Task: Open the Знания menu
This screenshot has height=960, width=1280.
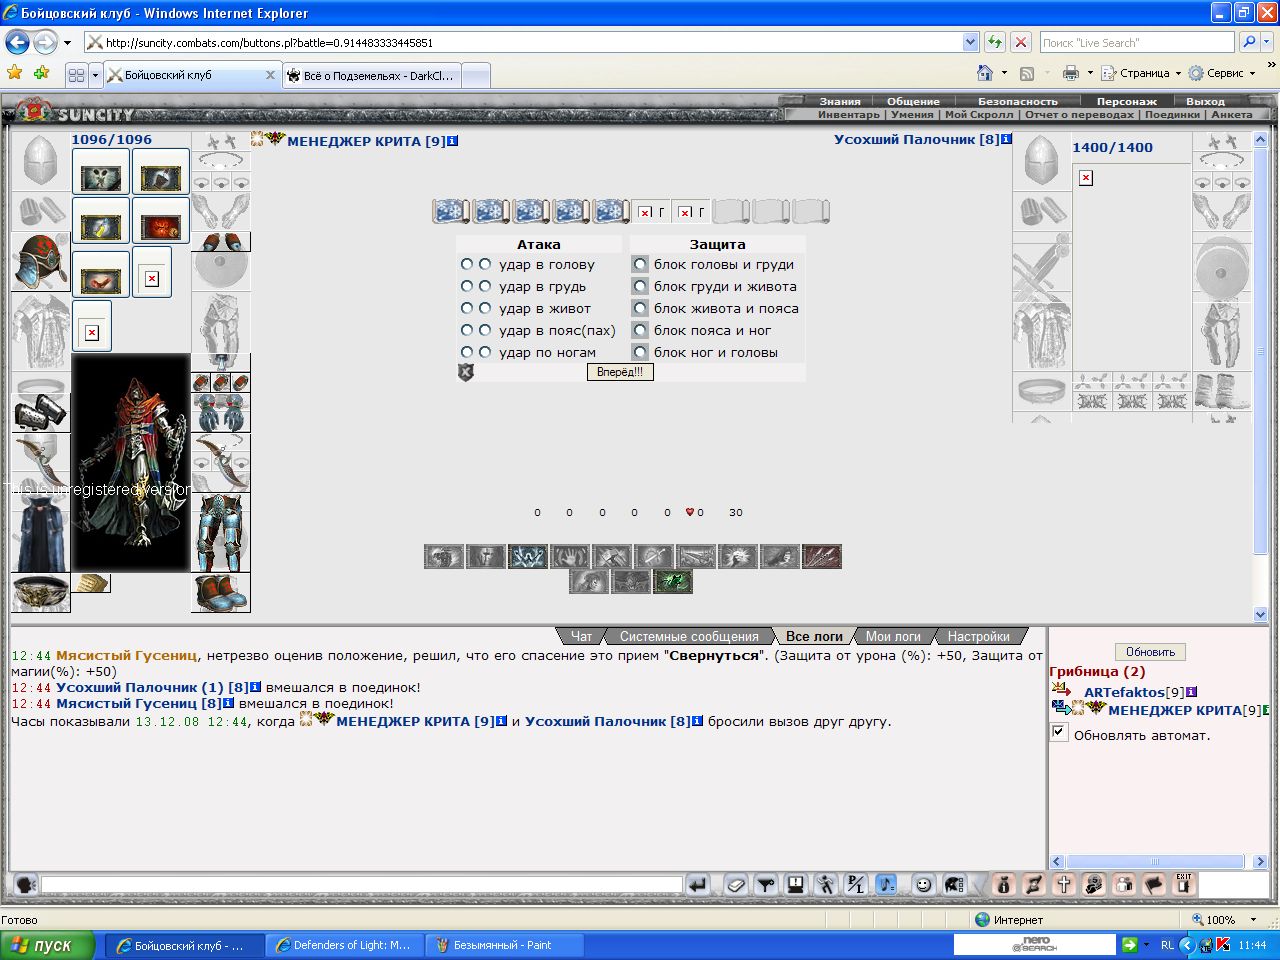Action: tap(840, 101)
